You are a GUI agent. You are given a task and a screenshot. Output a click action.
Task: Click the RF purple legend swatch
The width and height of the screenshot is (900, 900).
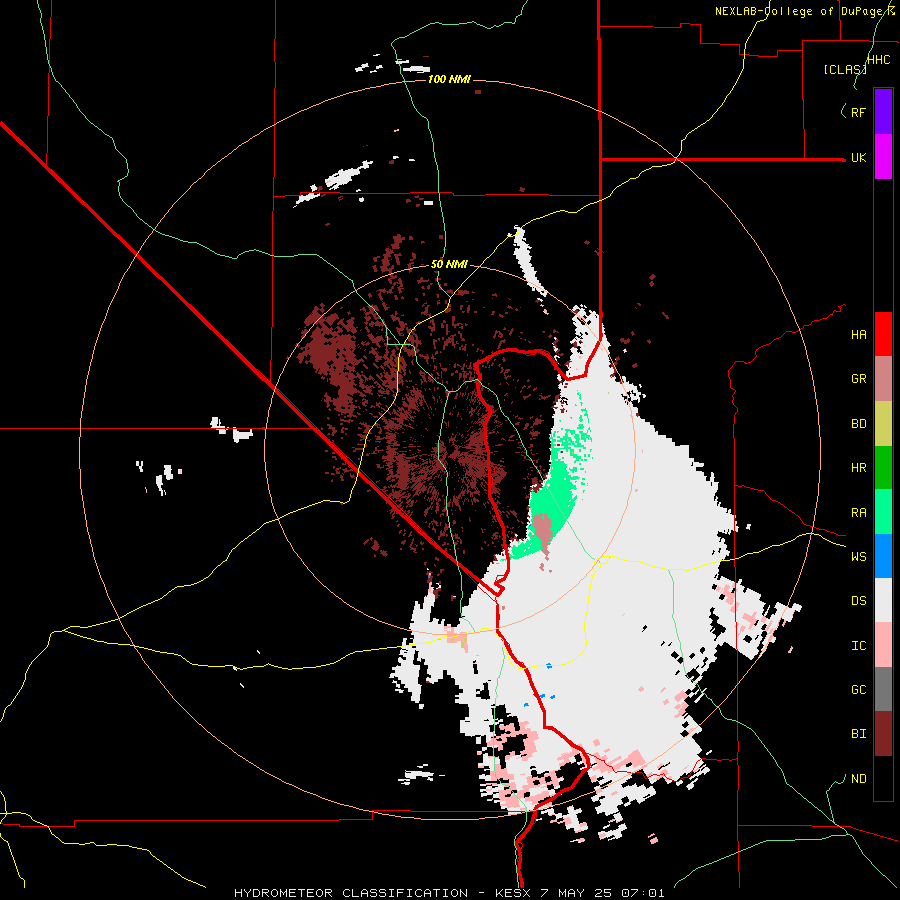[883, 112]
